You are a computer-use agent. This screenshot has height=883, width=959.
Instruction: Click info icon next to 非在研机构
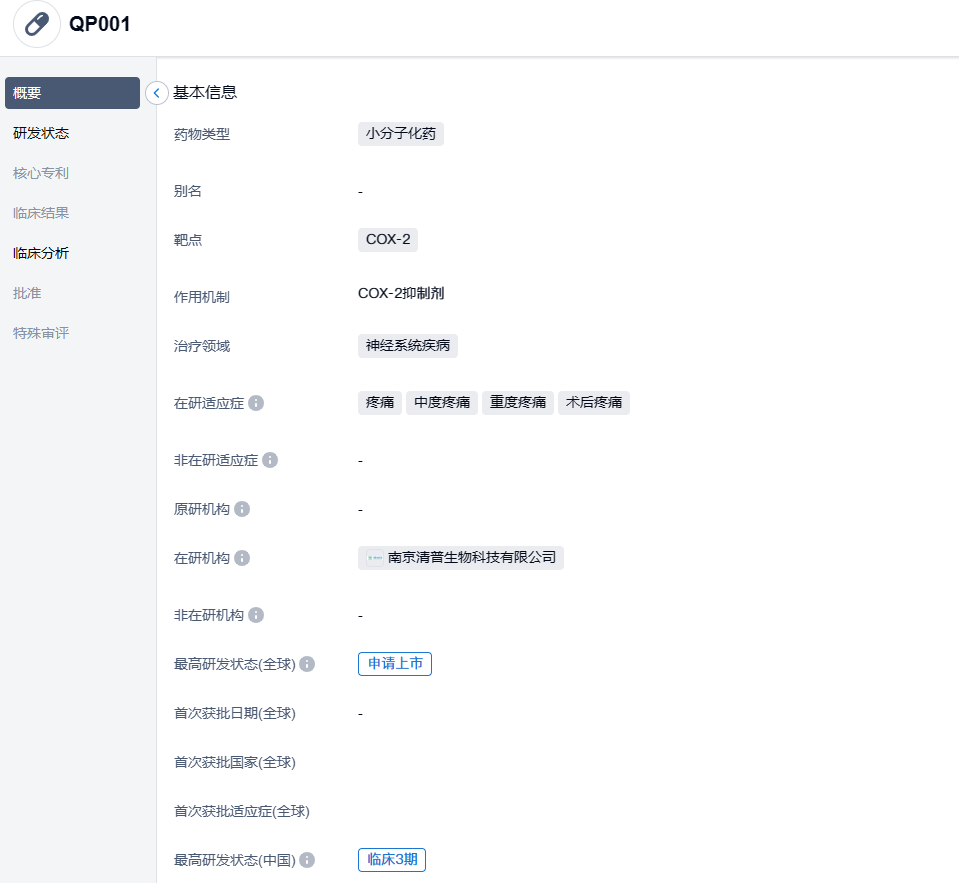256,615
